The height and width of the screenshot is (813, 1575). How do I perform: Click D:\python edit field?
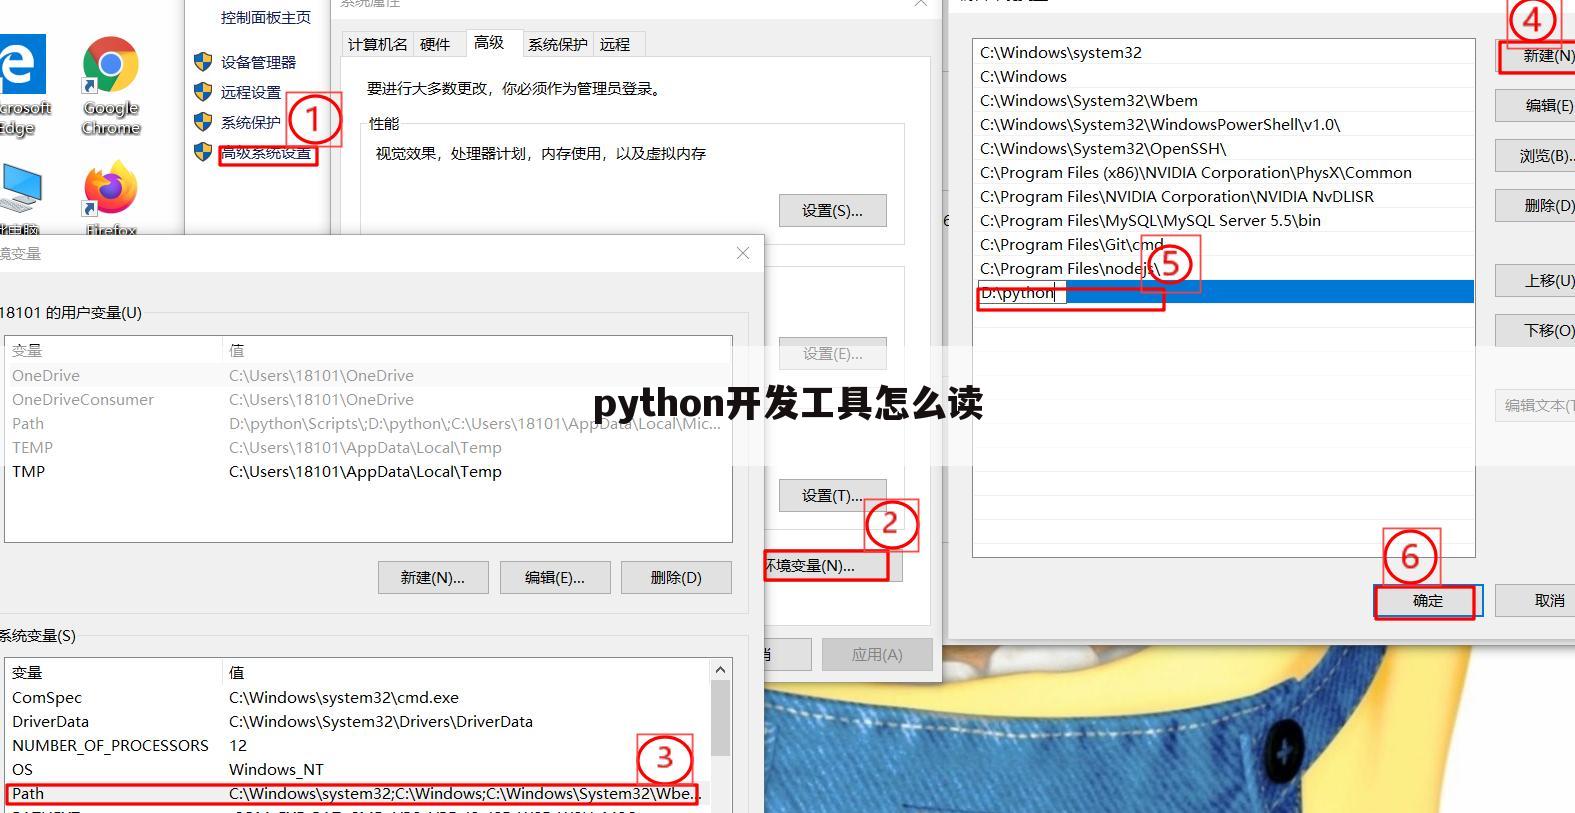(x=1023, y=293)
